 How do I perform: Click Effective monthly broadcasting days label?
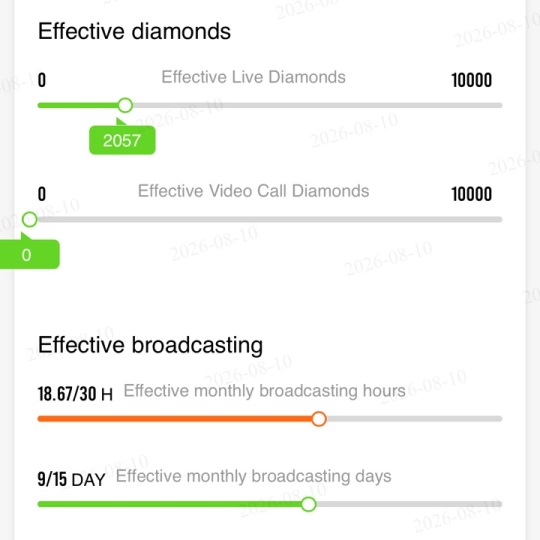253,477
